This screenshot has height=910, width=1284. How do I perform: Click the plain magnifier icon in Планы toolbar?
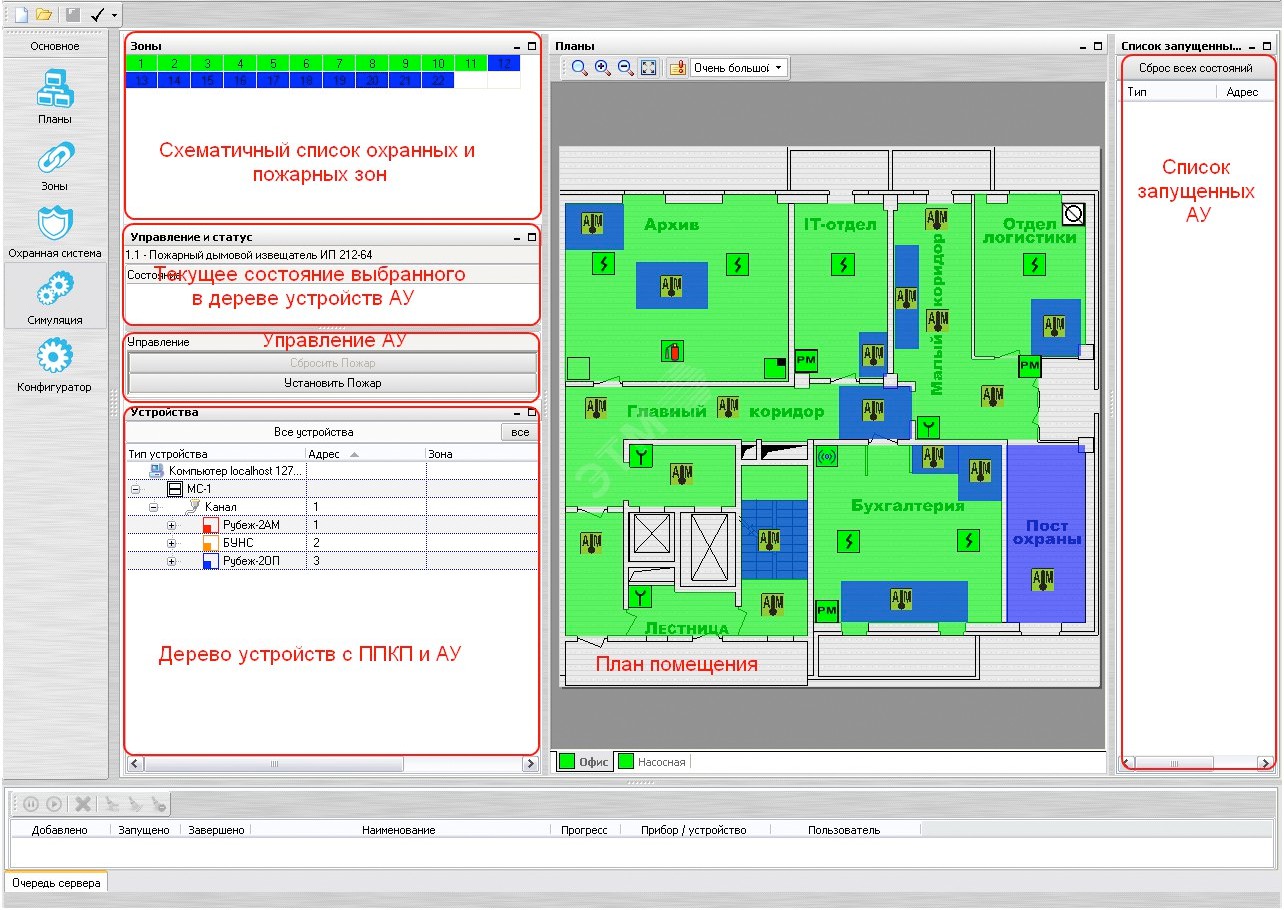point(579,68)
